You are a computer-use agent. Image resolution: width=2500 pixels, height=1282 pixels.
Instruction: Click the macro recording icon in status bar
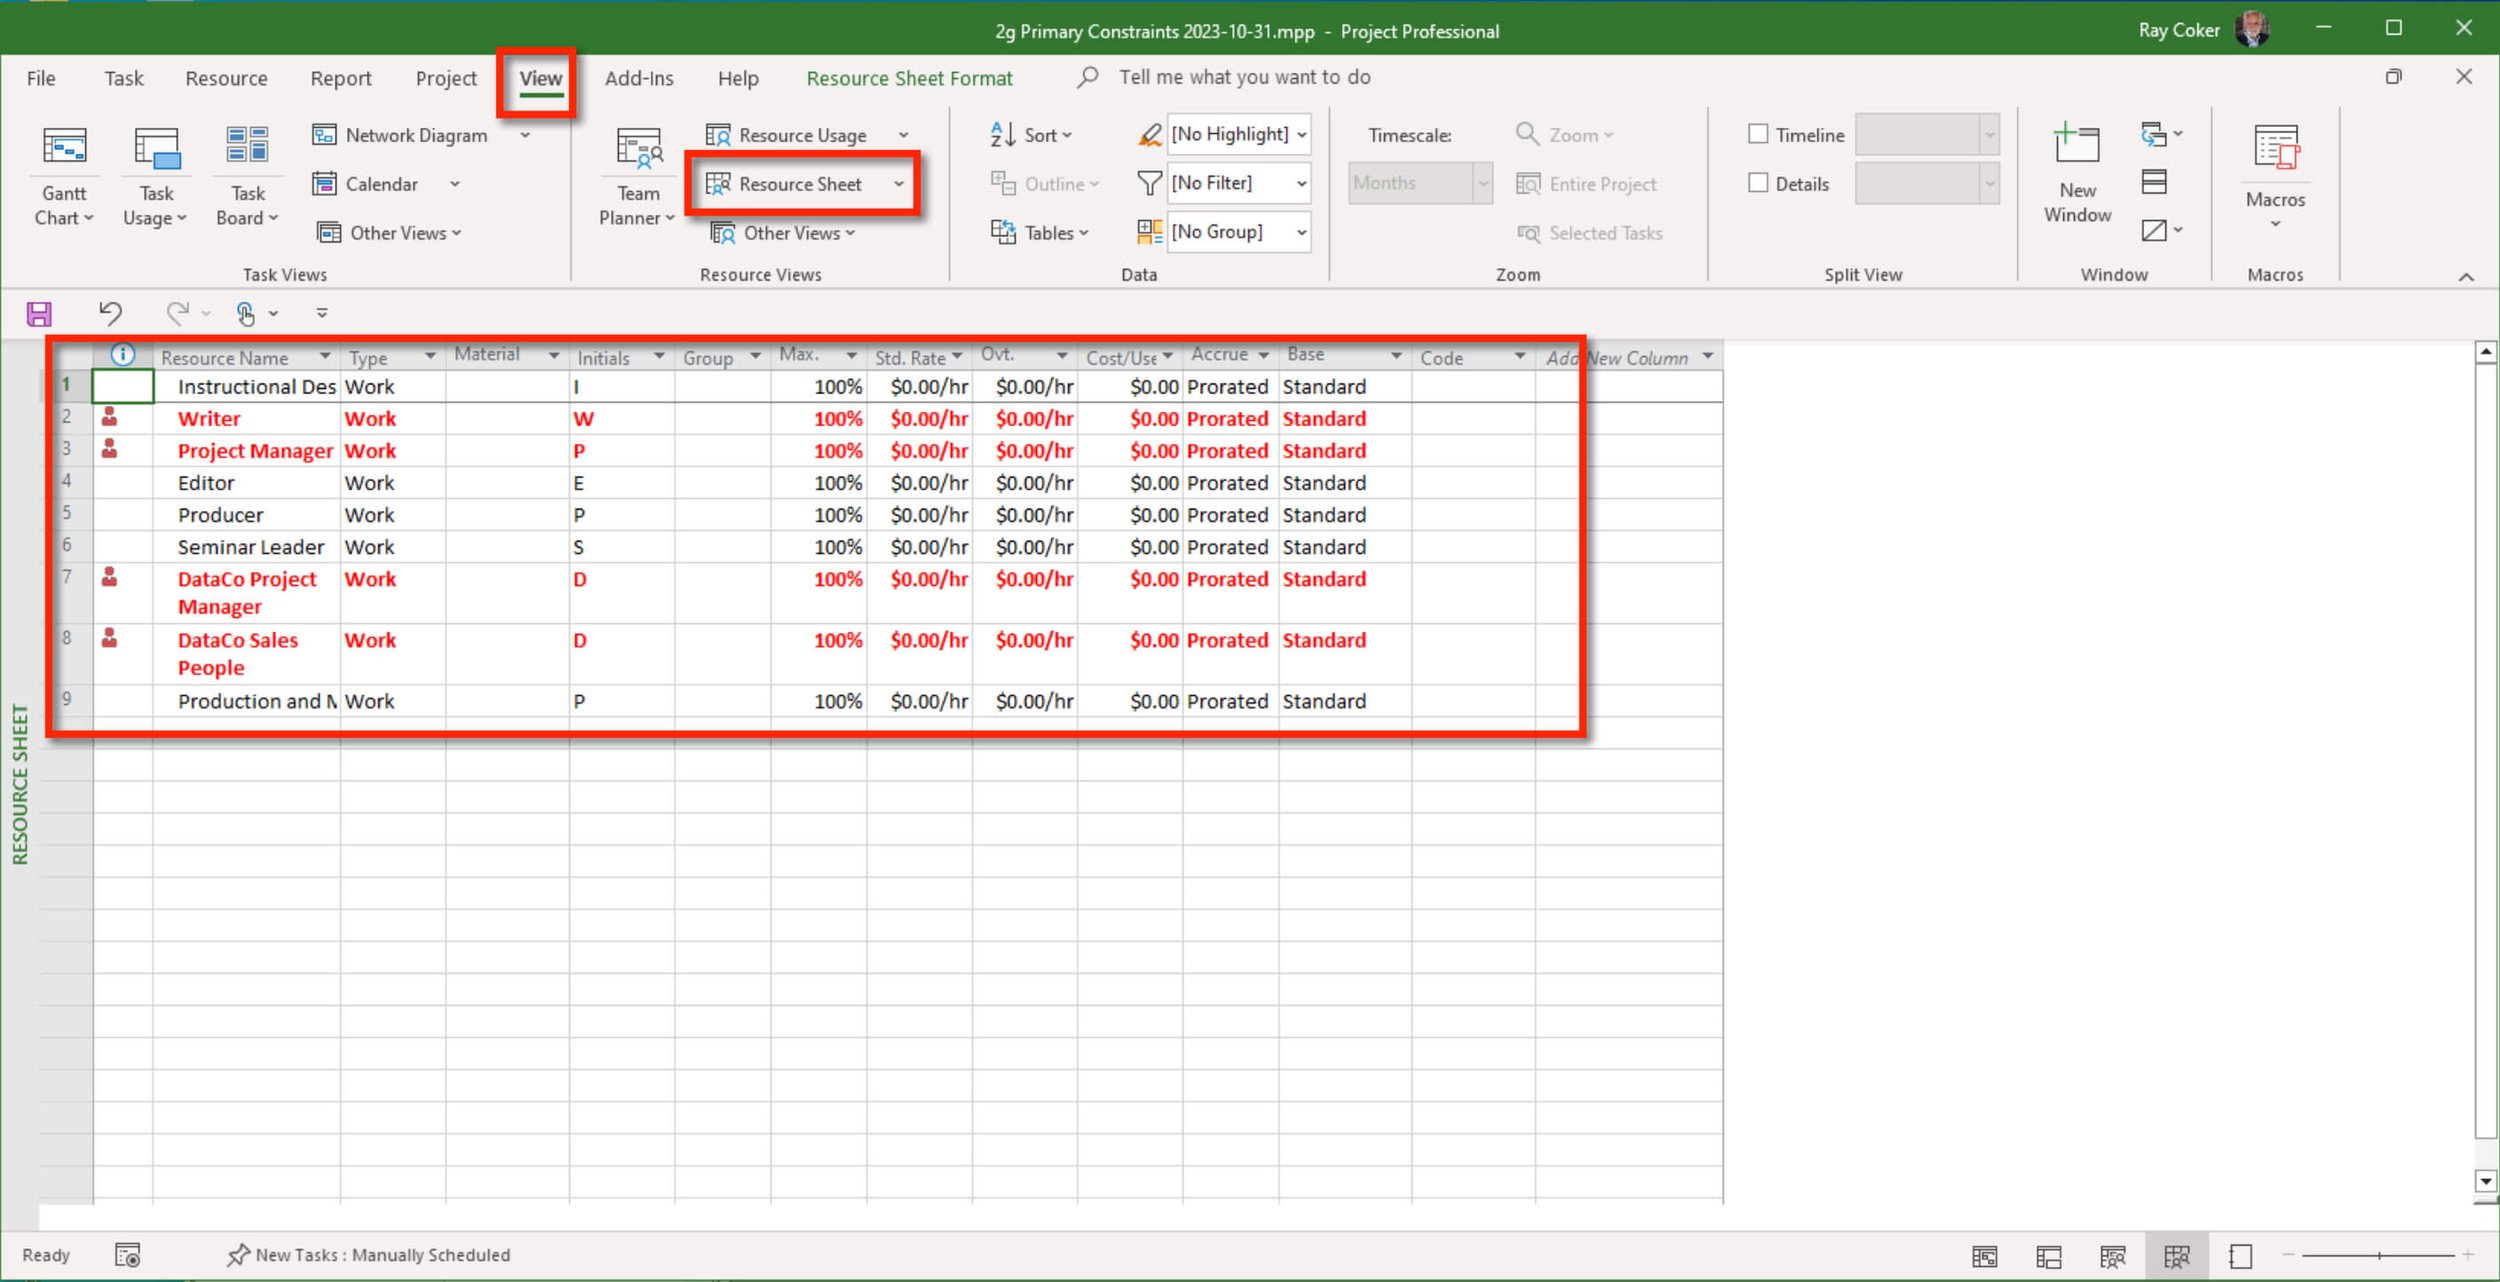point(128,1255)
